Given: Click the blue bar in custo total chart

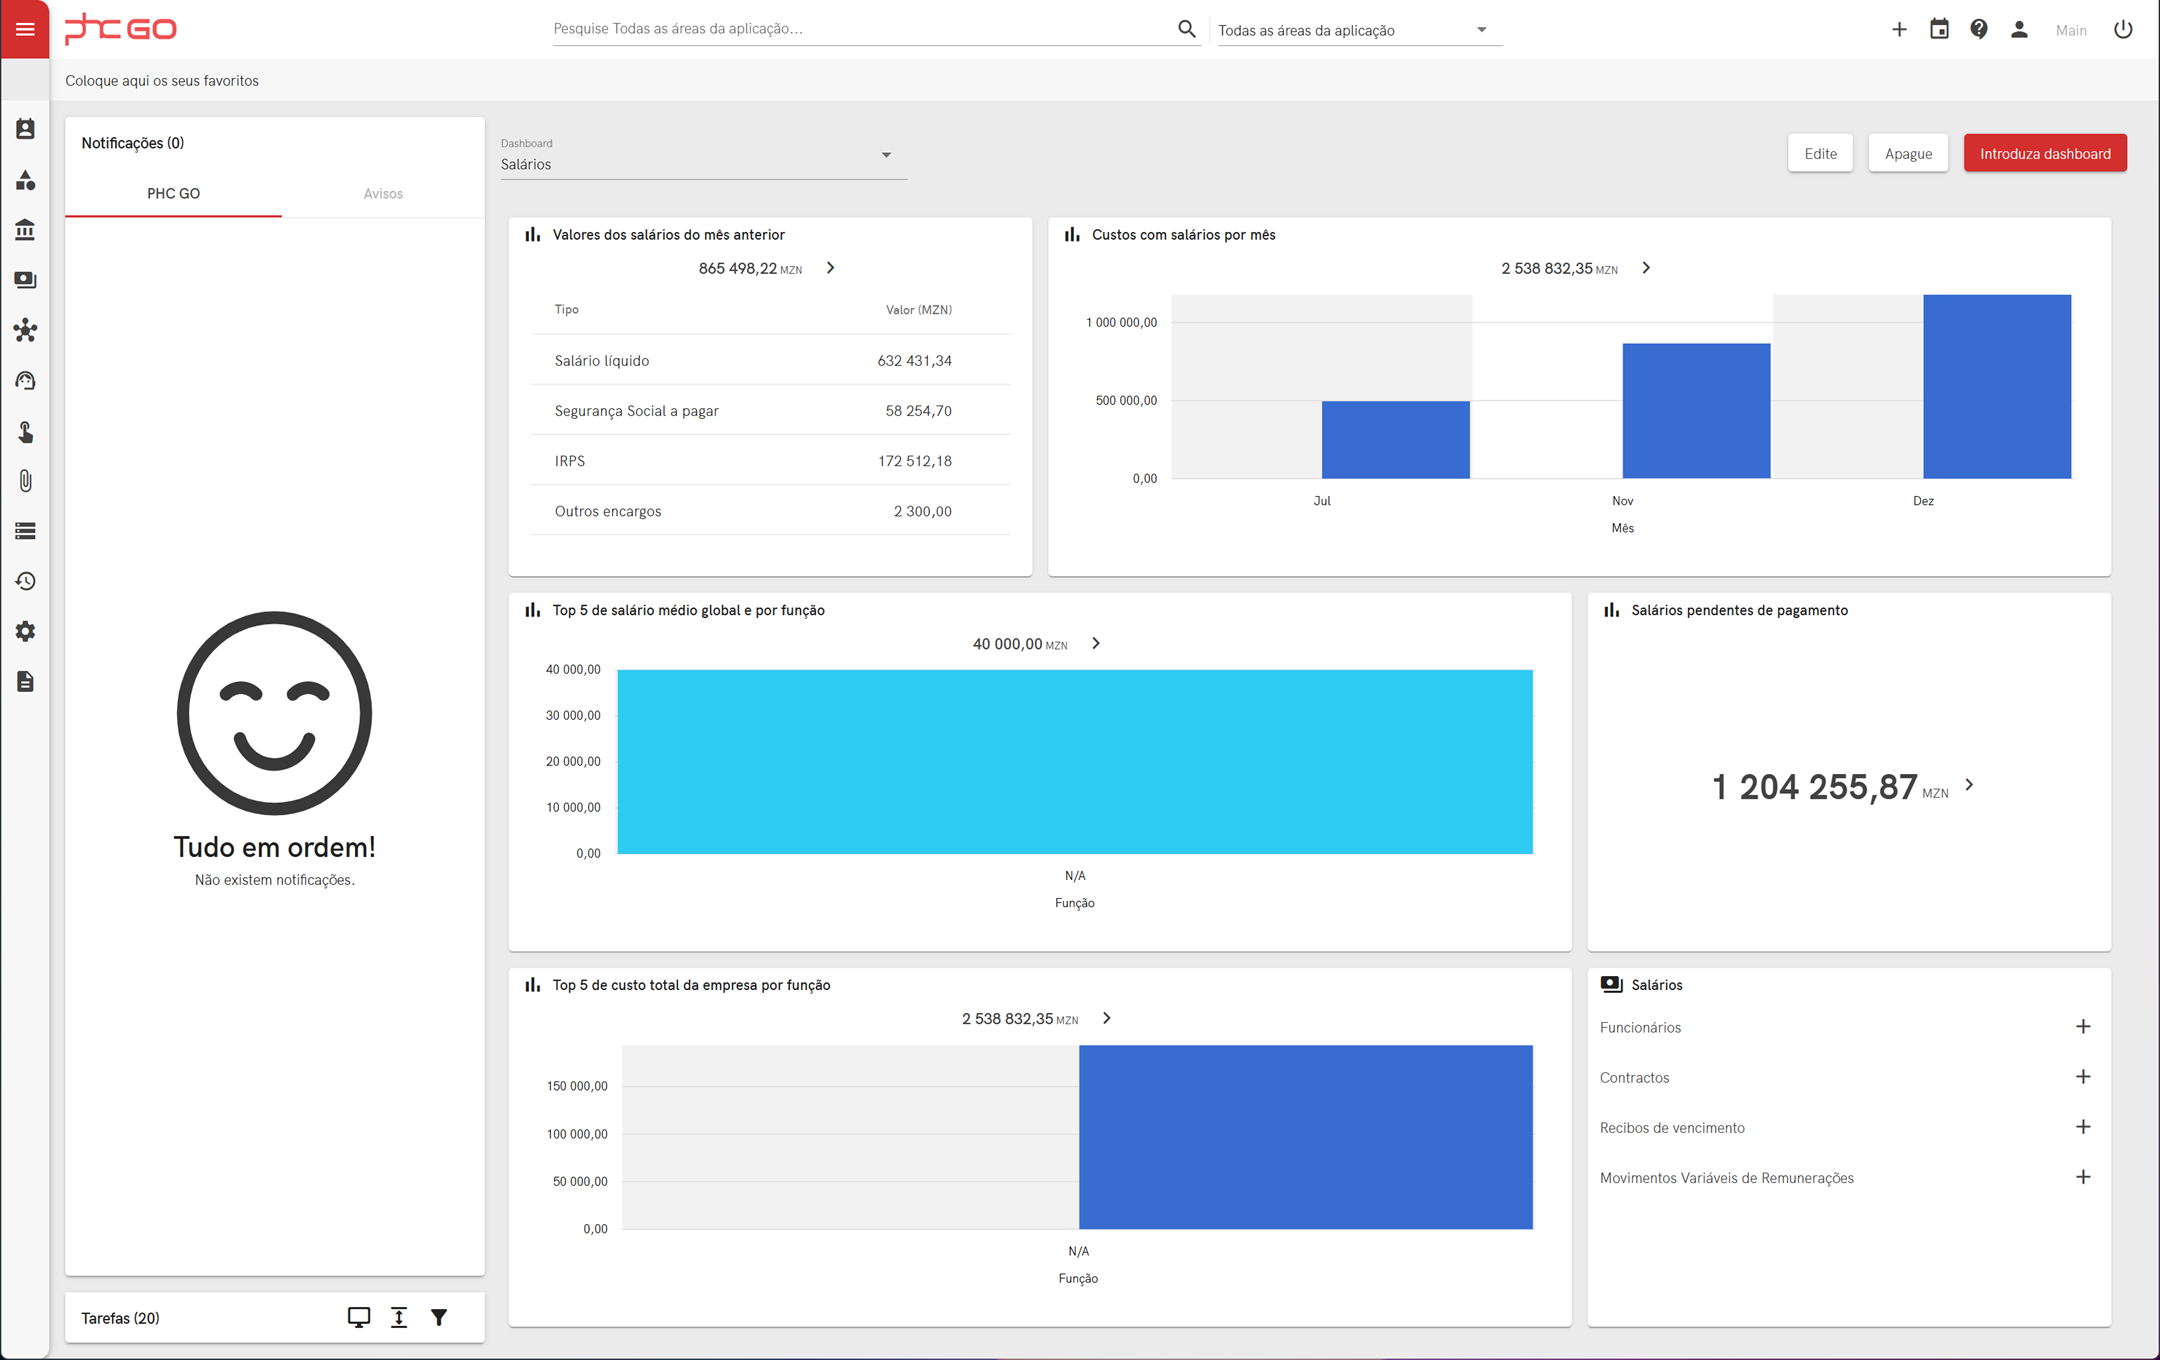Looking at the screenshot, I should pyautogui.click(x=1306, y=1137).
